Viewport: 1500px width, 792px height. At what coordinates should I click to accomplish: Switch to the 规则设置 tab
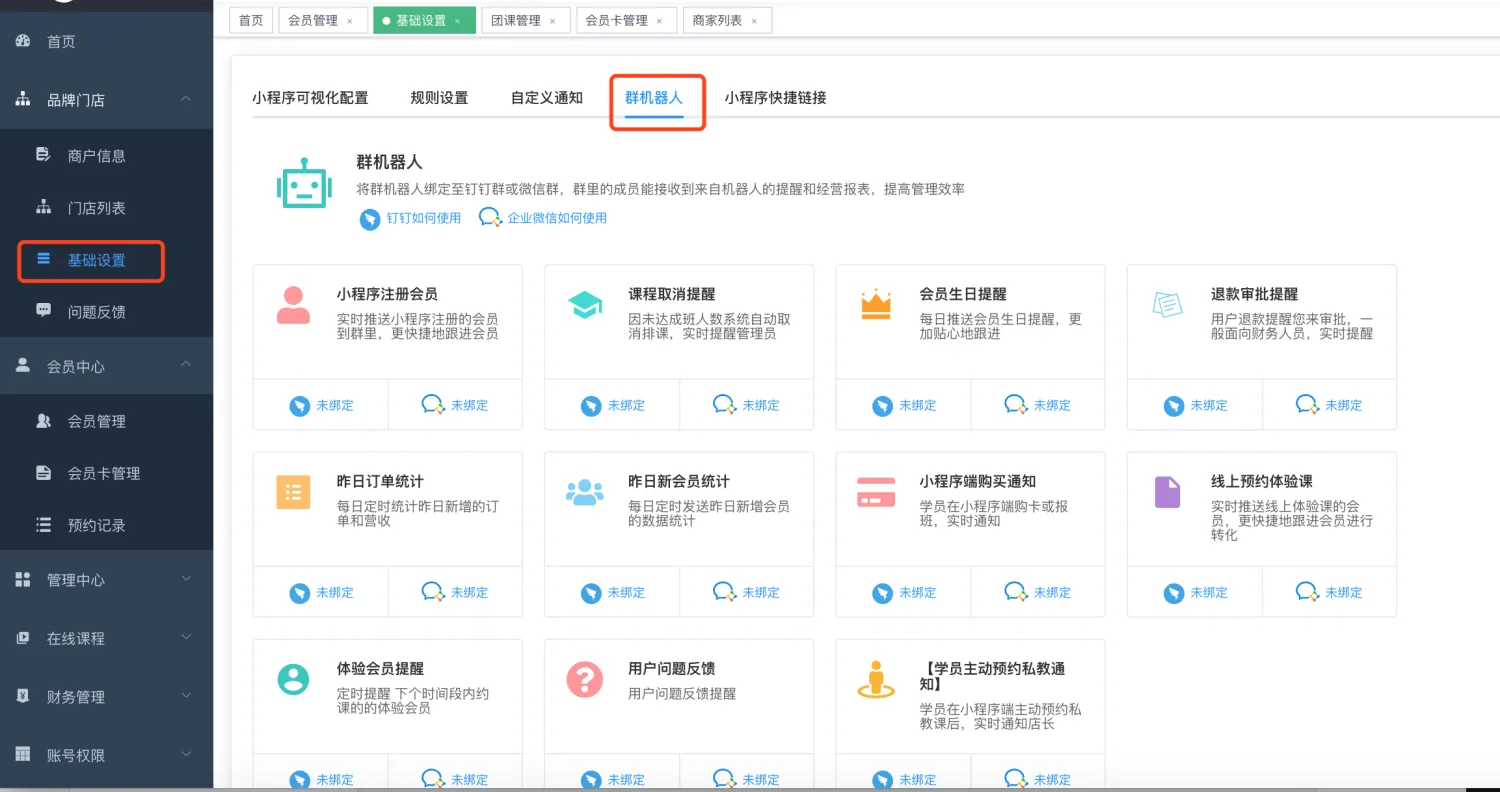click(439, 98)
